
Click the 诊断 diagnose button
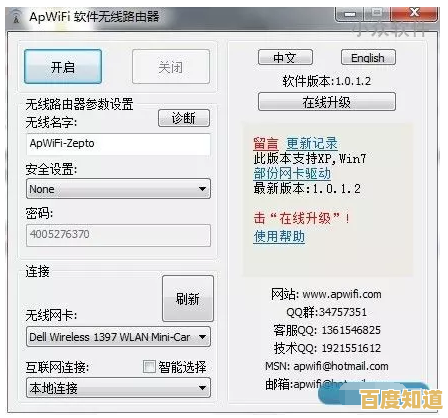[x=184, y=118]
